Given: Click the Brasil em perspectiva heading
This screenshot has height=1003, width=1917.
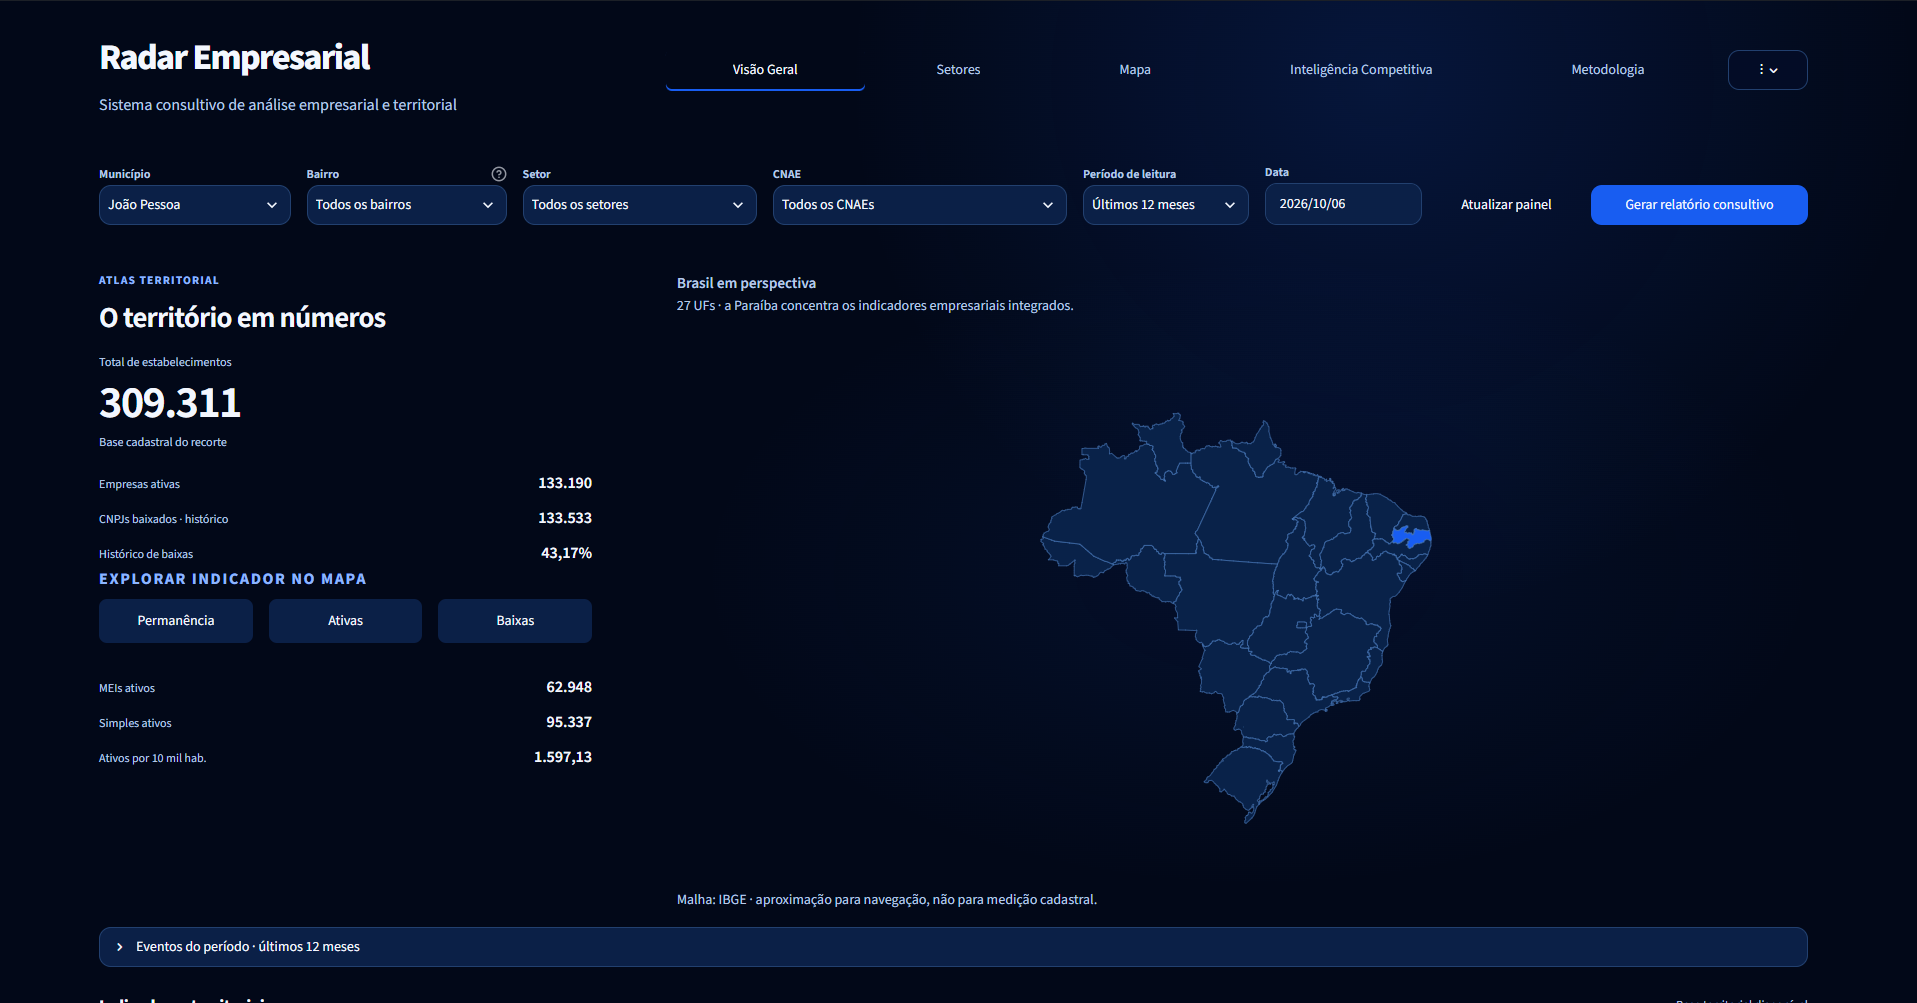Looking at the screenshot, I should (746, 283).
